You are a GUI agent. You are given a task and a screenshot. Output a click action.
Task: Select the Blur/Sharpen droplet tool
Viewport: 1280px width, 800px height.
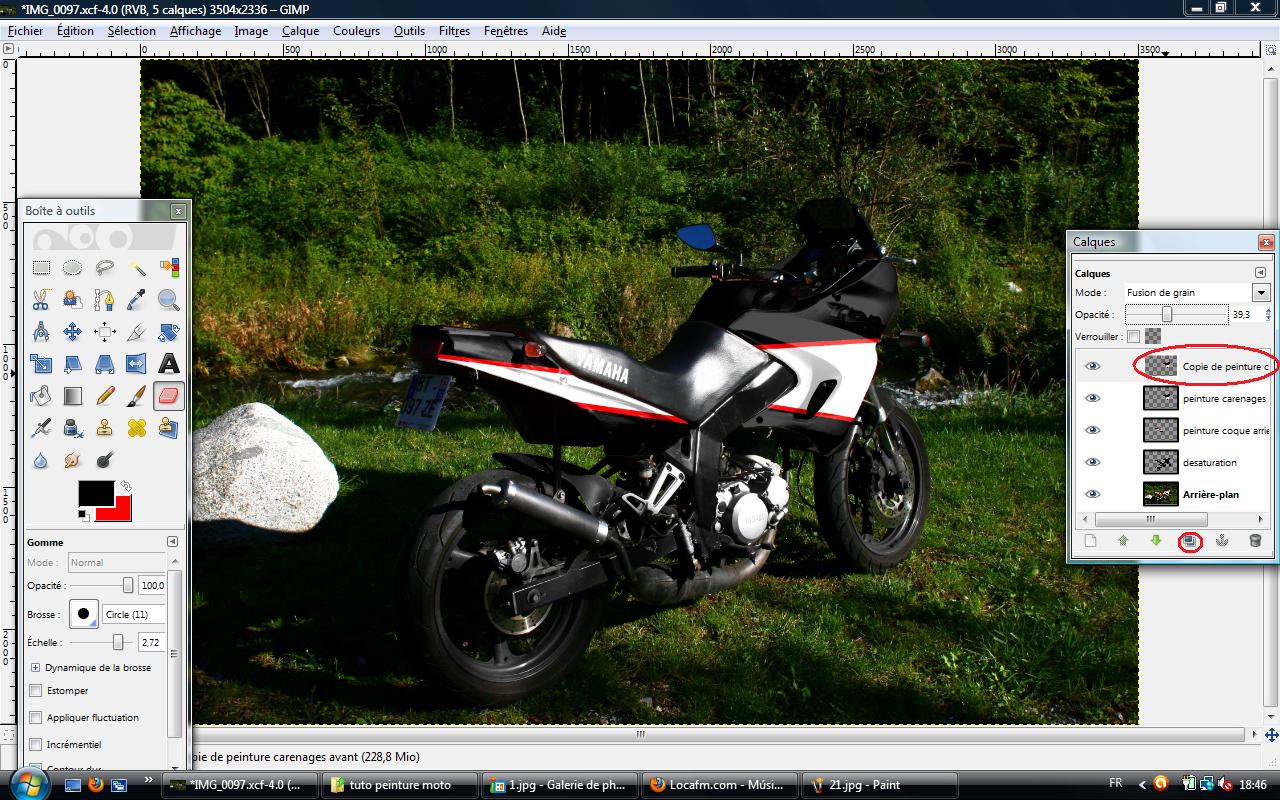[x=41, y=460]
